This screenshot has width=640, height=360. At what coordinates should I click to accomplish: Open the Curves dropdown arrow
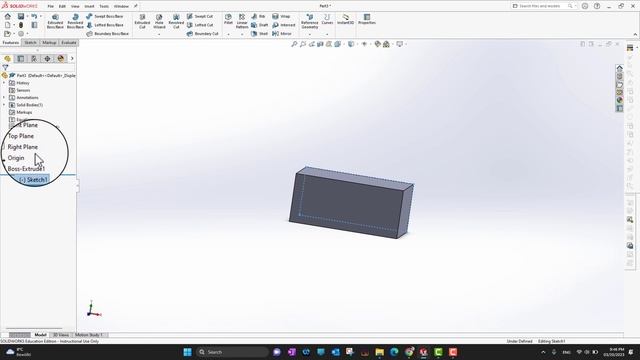[327, 34]
